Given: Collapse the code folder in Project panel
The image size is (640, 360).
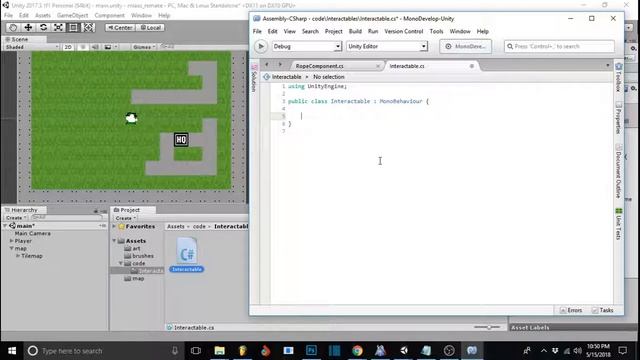Looking at the screenshot, I should (121, 263).
